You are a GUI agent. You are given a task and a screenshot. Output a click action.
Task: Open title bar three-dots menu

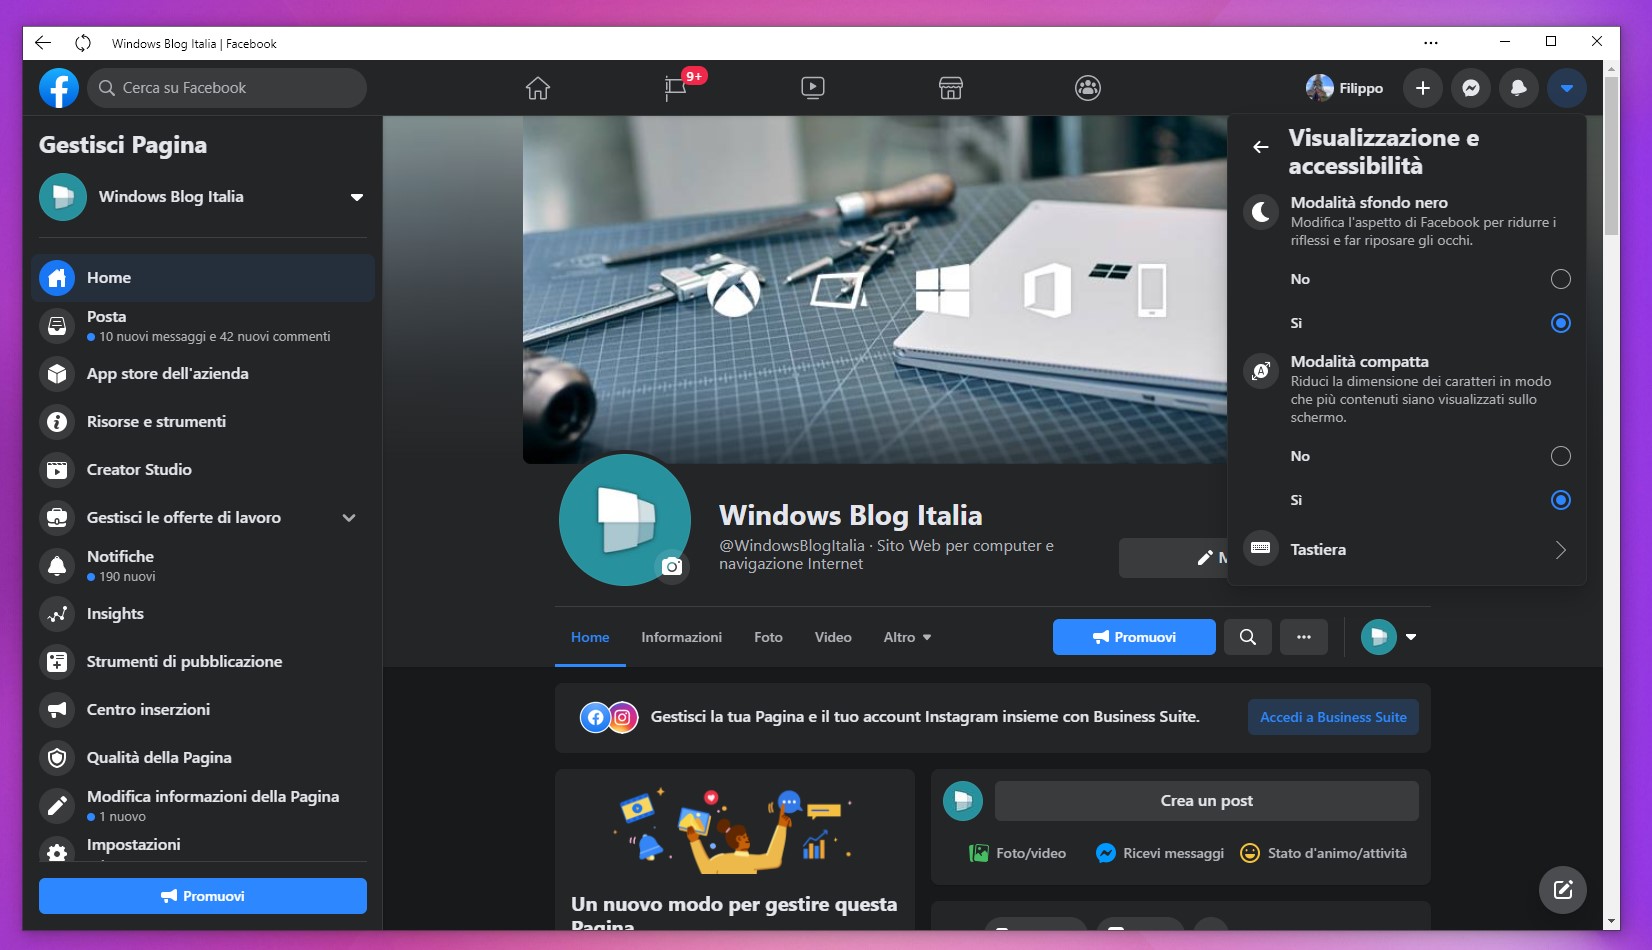(x=1431, y=43)
